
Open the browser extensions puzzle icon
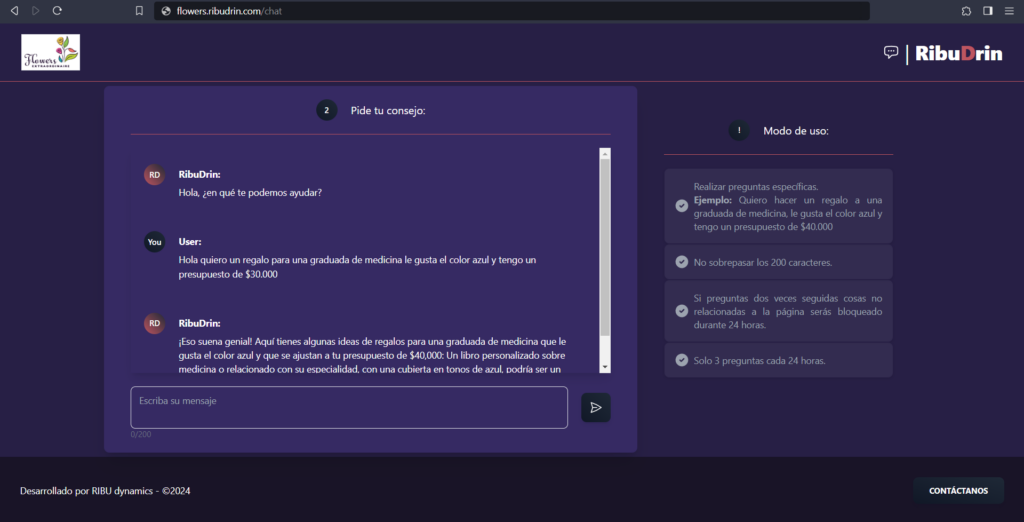pyautogui.click(x=966, y=10)
